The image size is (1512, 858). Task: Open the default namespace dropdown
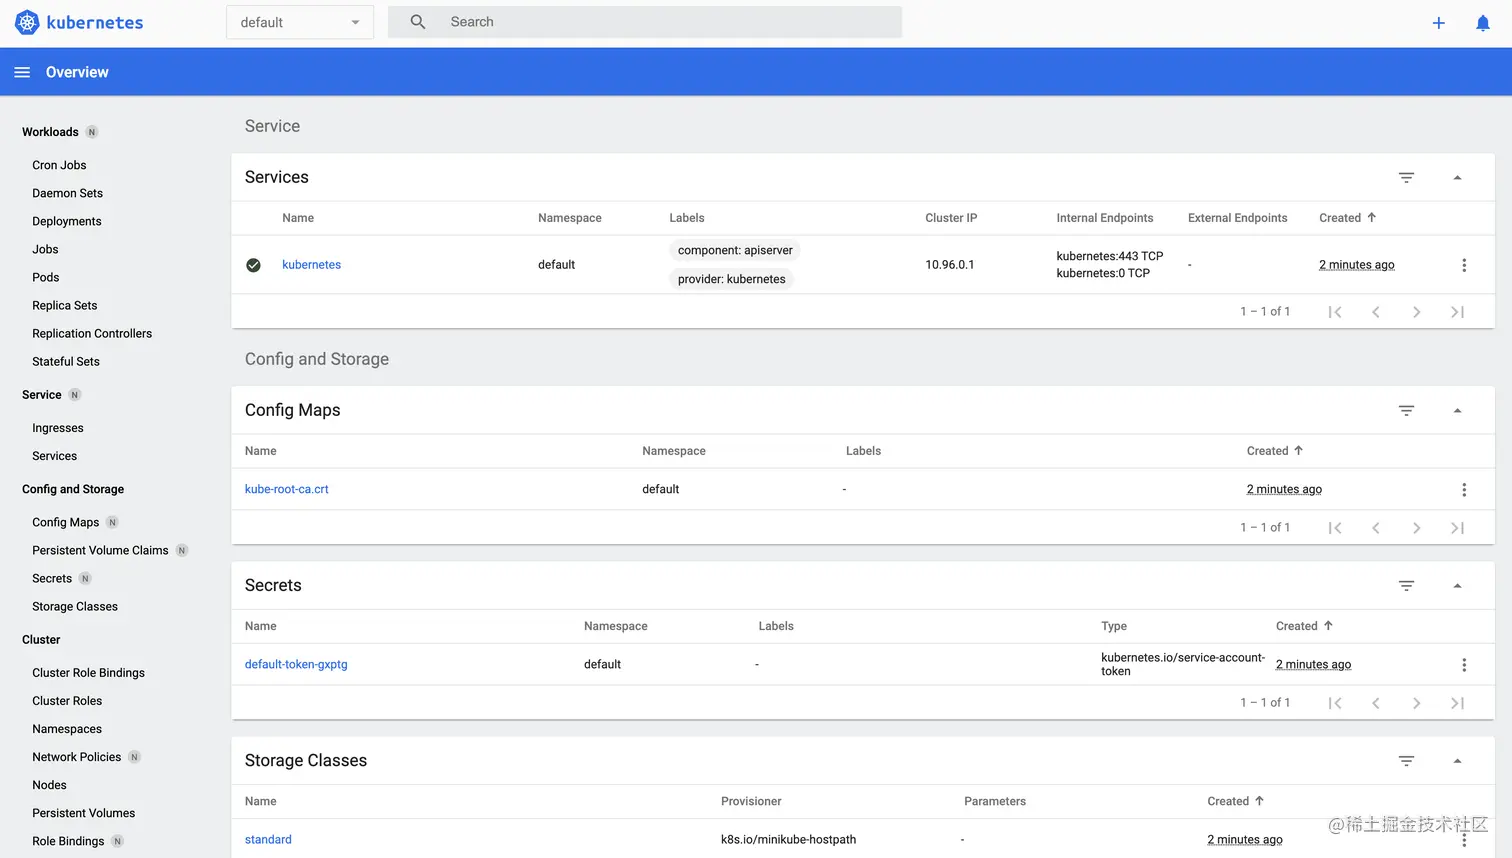point(300,22)
